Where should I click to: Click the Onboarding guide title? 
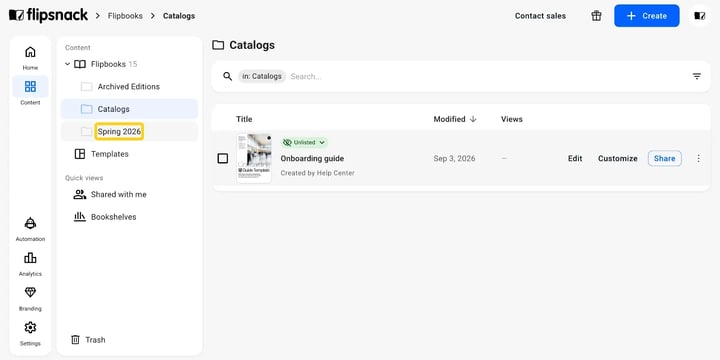312,158
